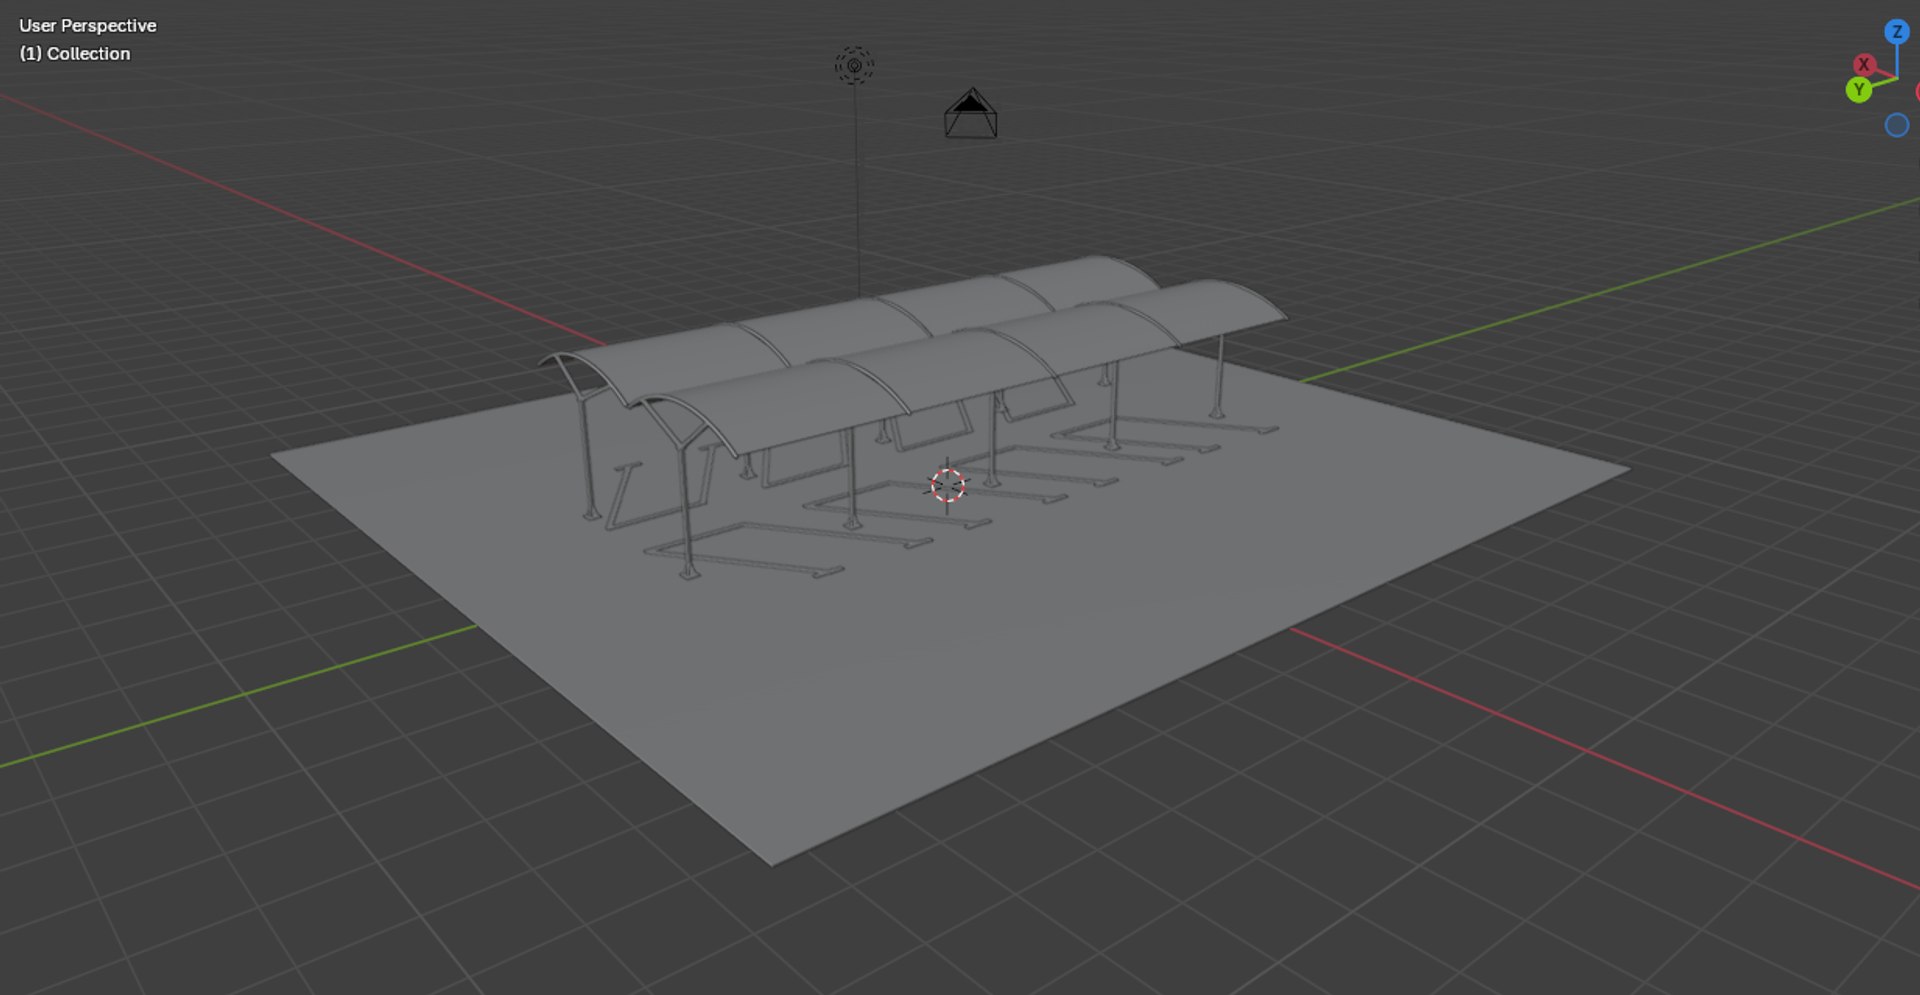Screen dimensions: 1920x995
Task: Click the green Y axis gizmo handle
Action: (x=1858, y=90)
